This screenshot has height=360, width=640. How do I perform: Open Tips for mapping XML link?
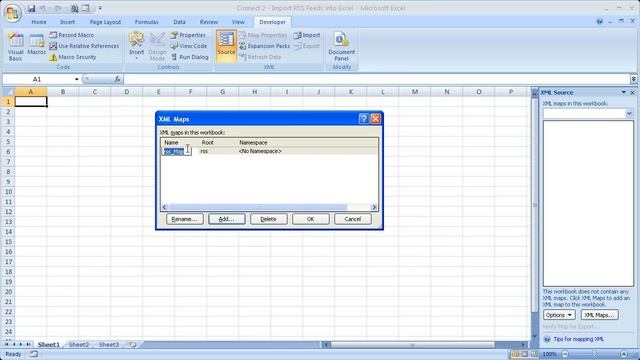coord(578,339)
